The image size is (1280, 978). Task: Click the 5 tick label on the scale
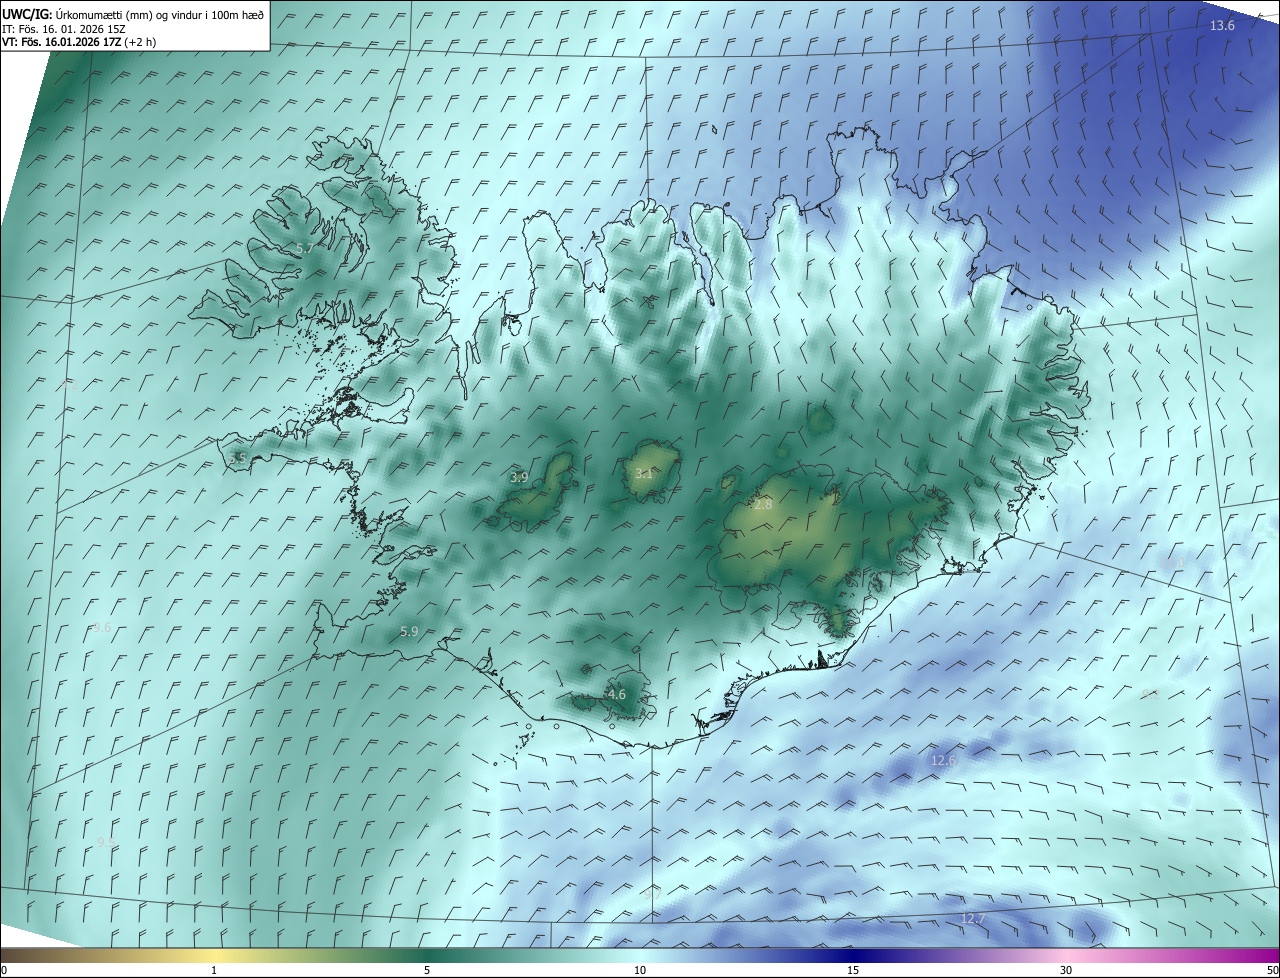(x=427, y=970)
